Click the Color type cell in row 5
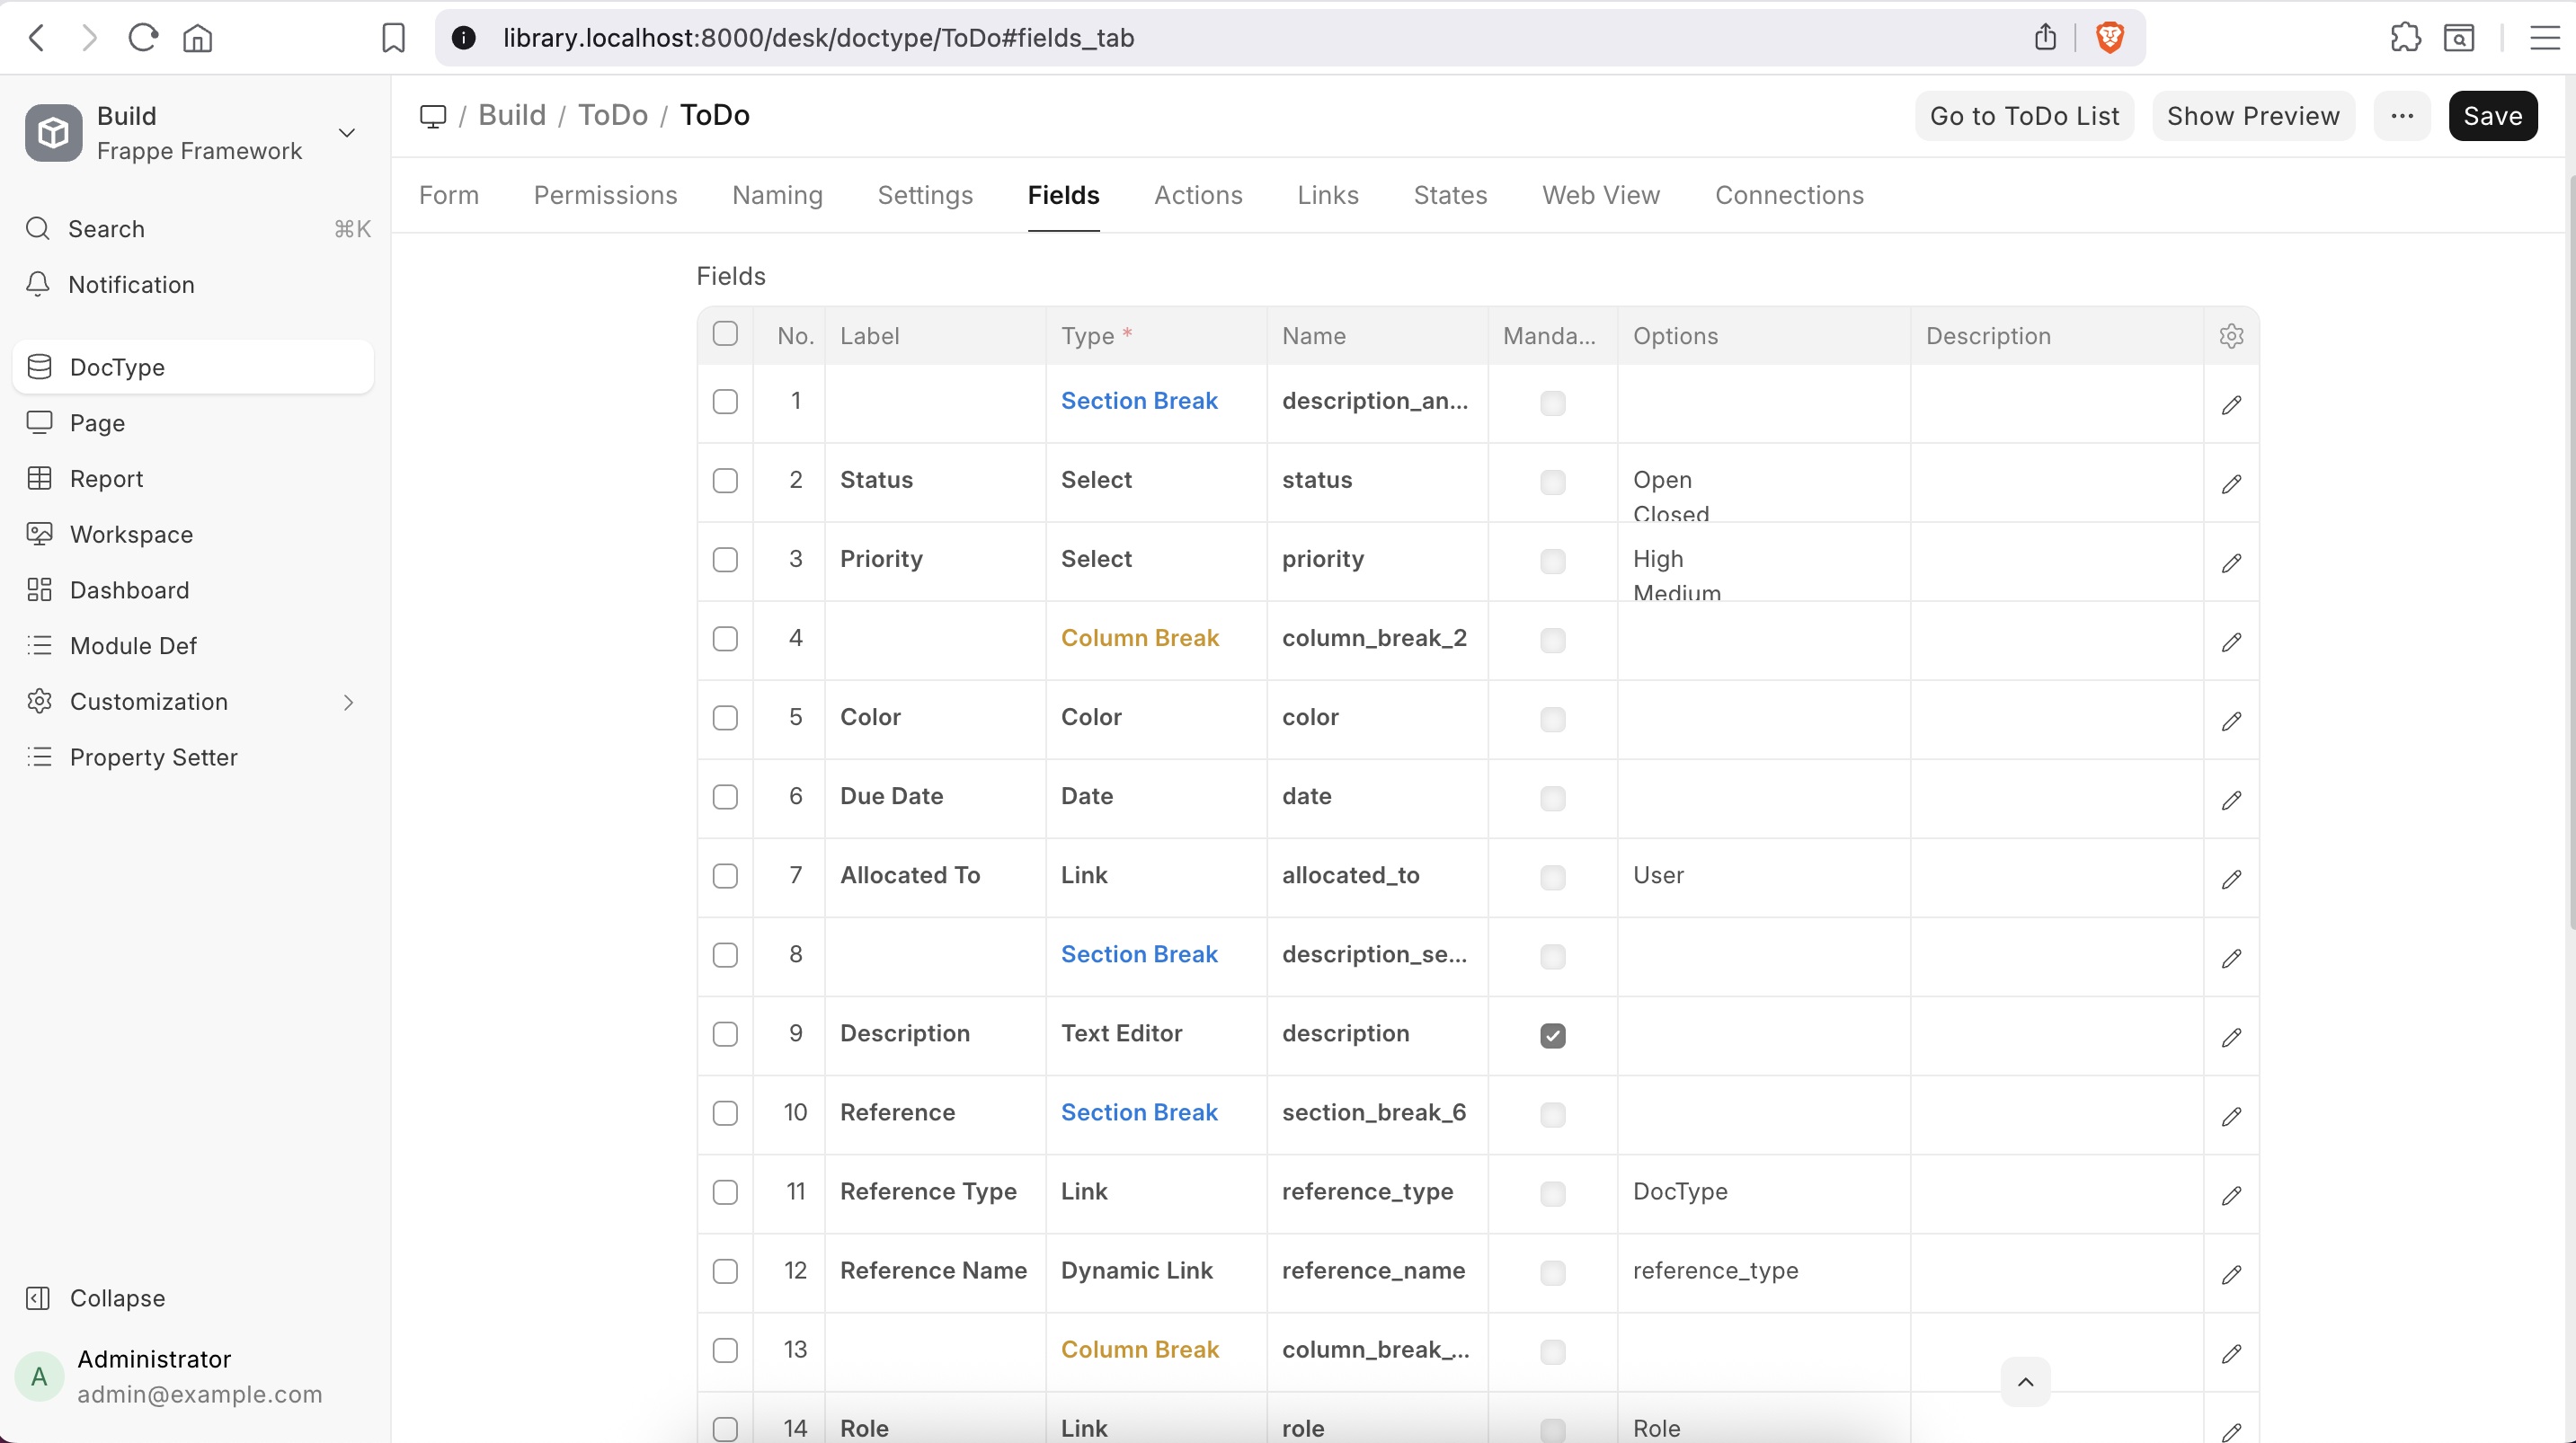The width and height of the screenshot is (2576, 1443). pos(1091,717)
